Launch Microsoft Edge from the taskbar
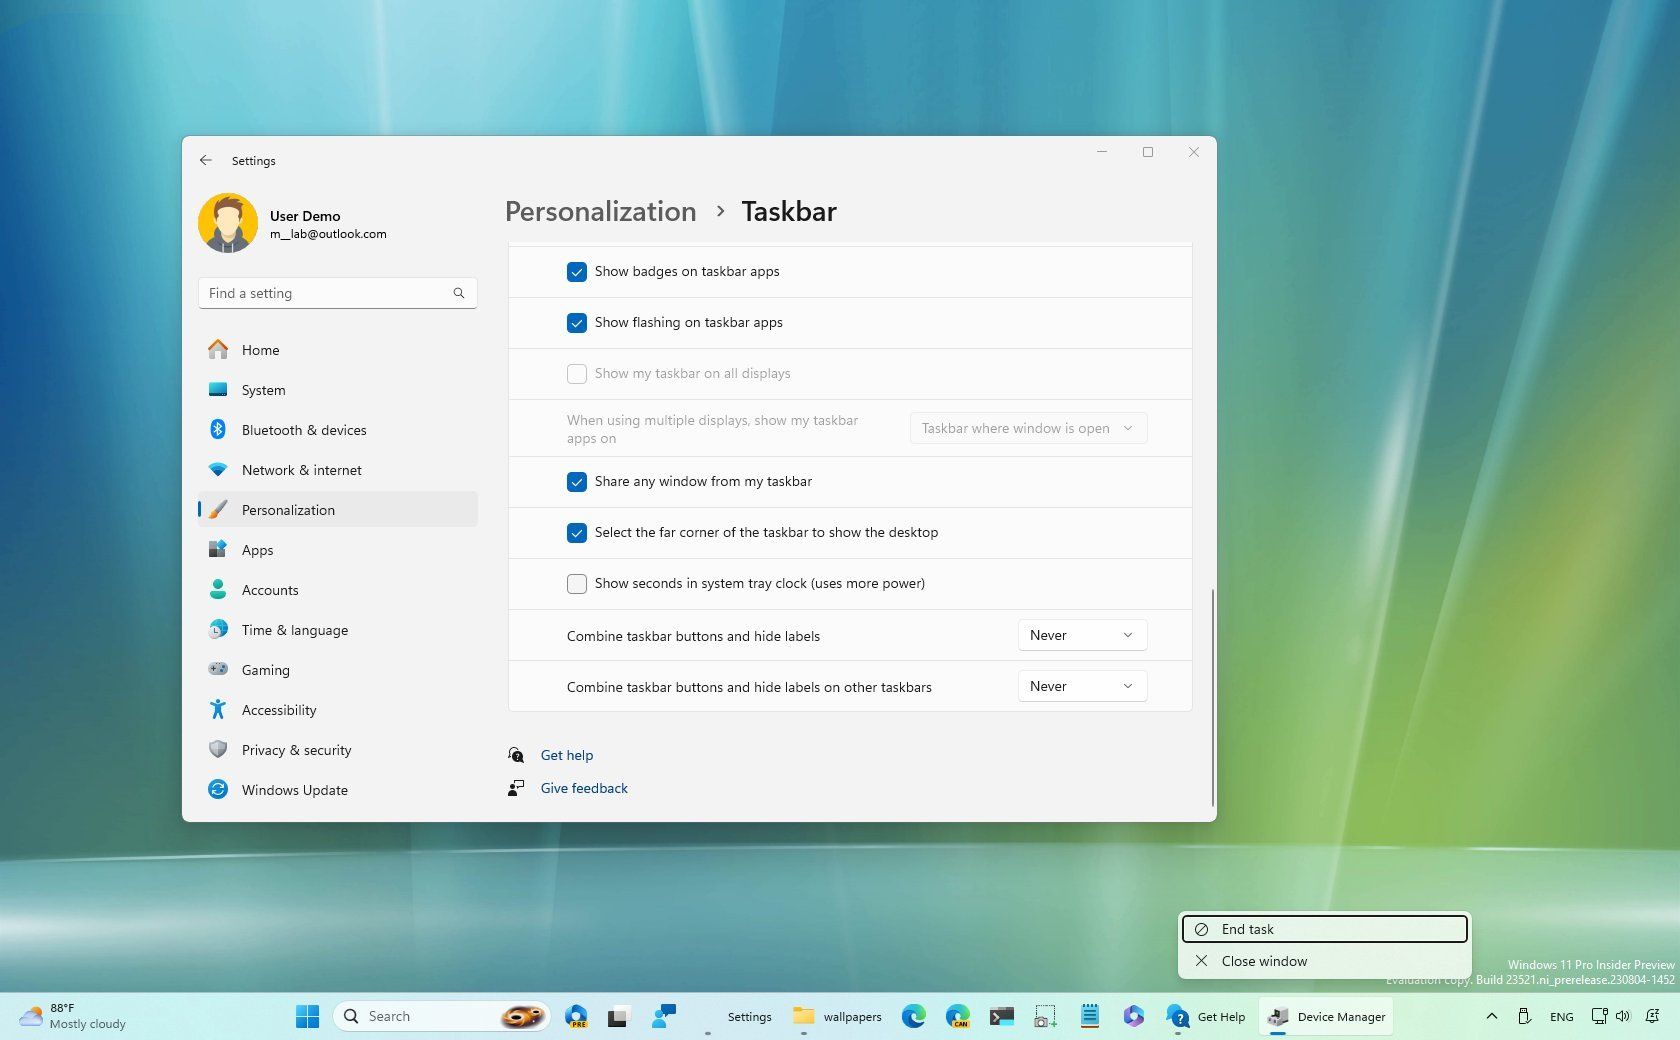 913,1016
